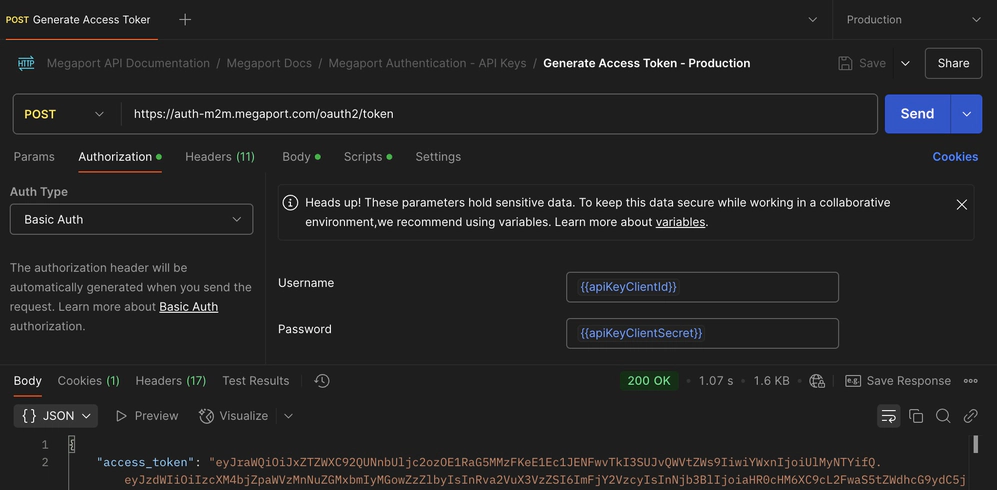Click the HTTP request type icon
The width and height of the screenshot is (997, 490).
[26, 64]
